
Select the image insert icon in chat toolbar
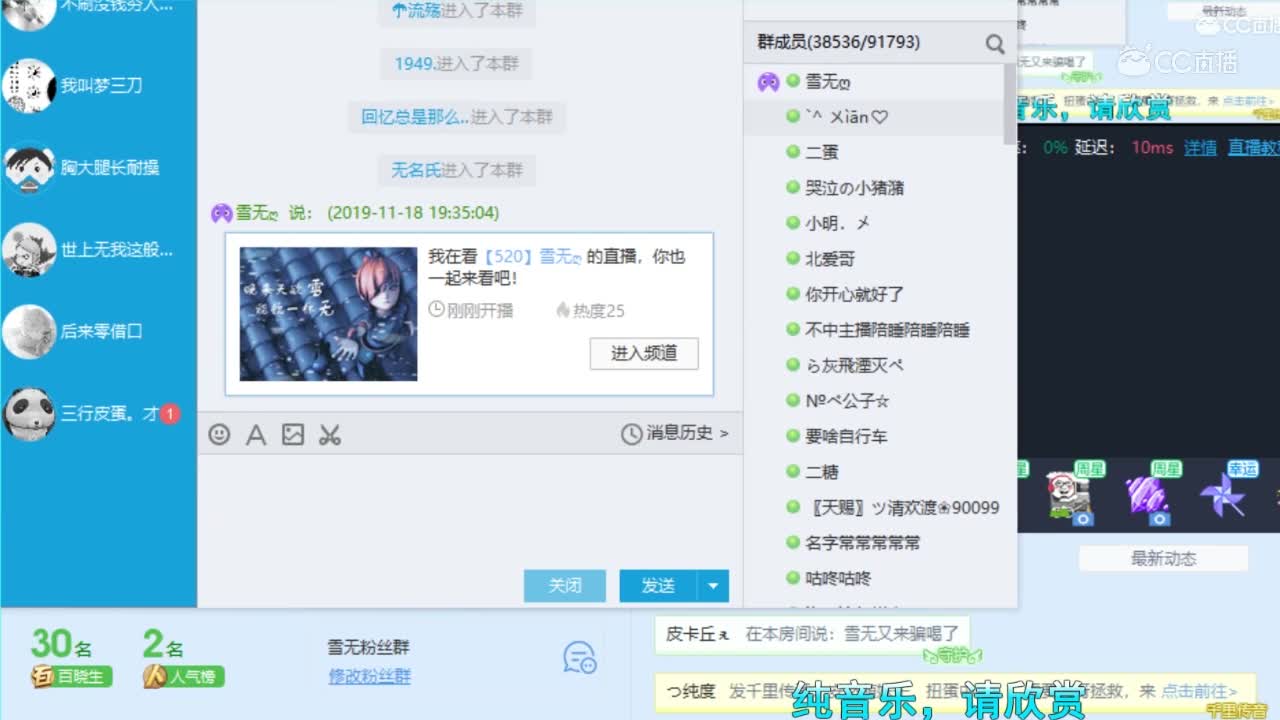[292, 434]
